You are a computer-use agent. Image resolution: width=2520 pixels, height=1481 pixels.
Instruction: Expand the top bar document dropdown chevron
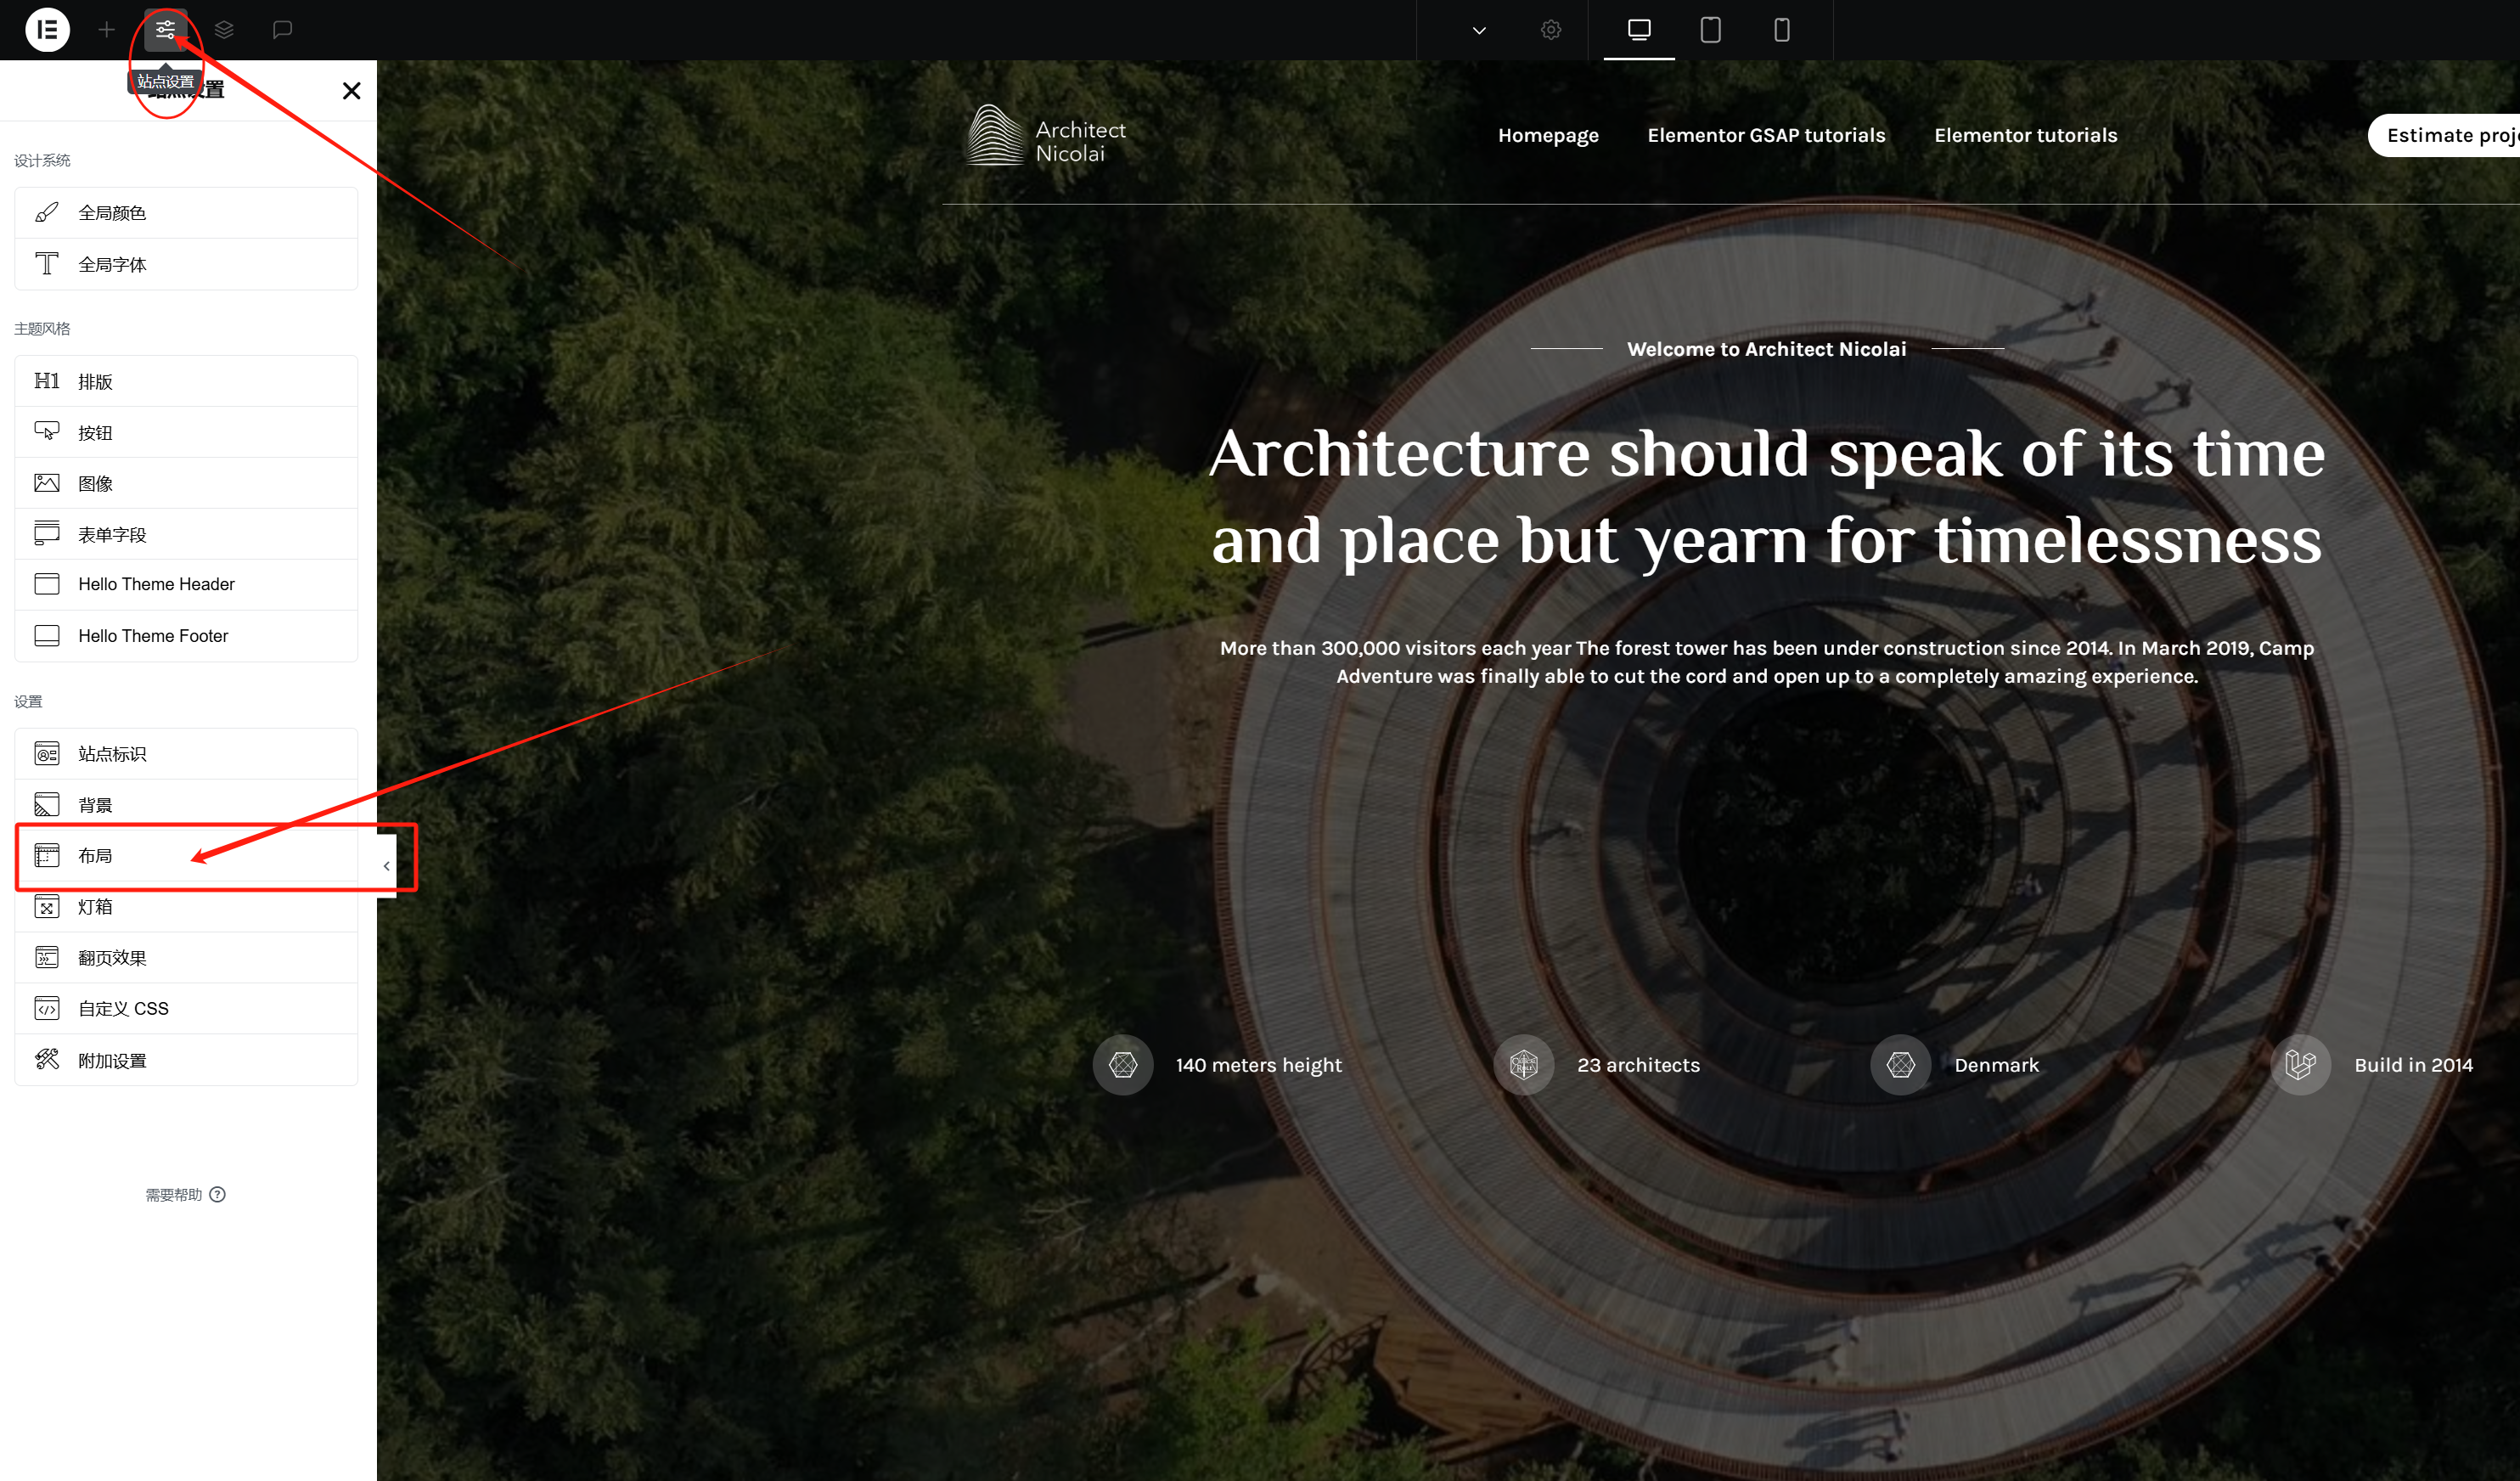pyautogui.click(x=1479, y=30)
